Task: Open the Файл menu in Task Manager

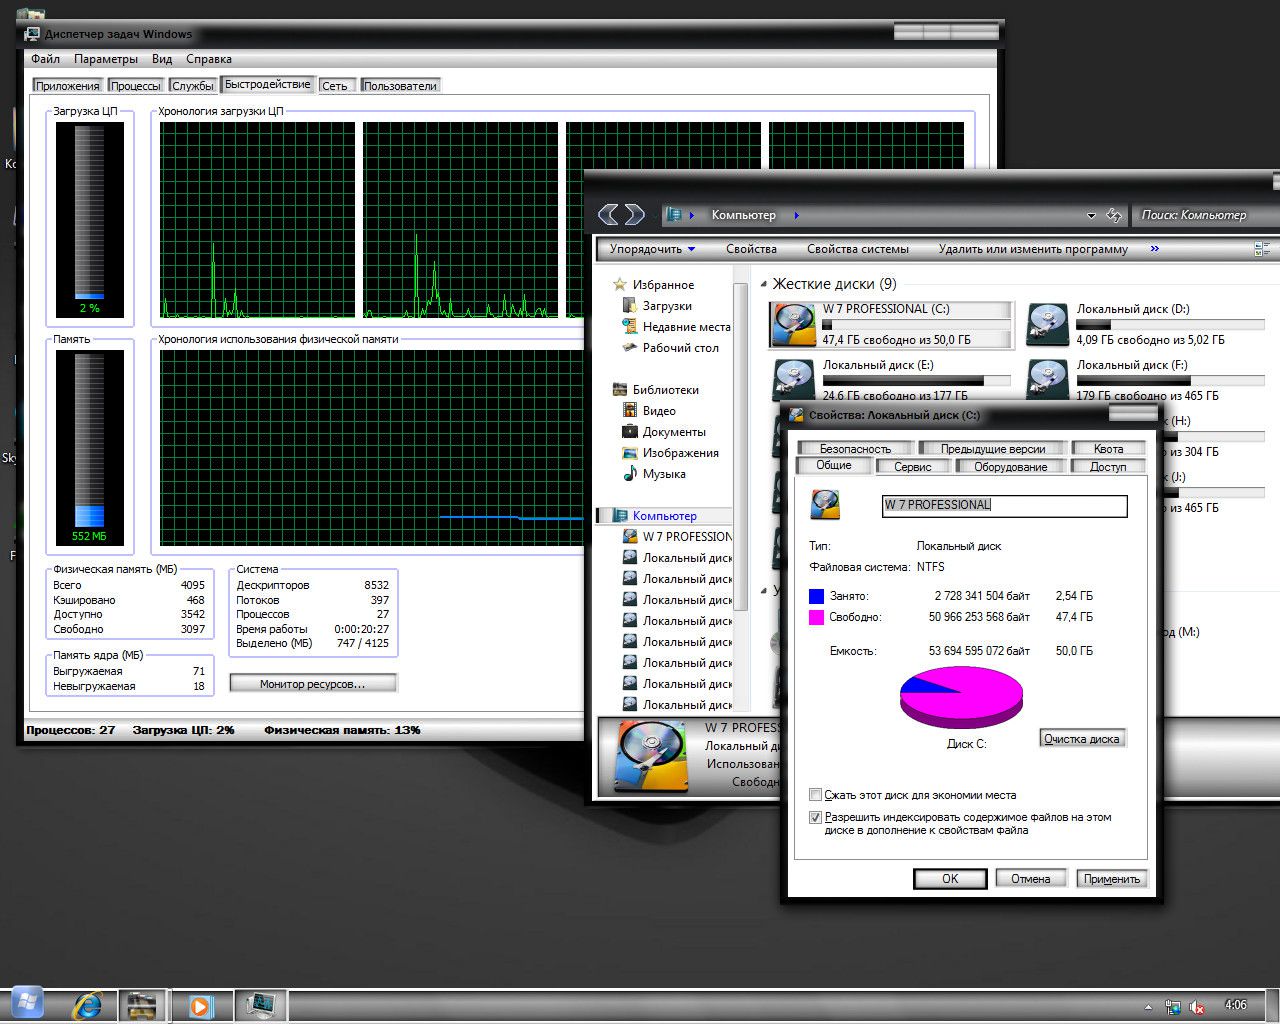Action: [x=45, y=59]
